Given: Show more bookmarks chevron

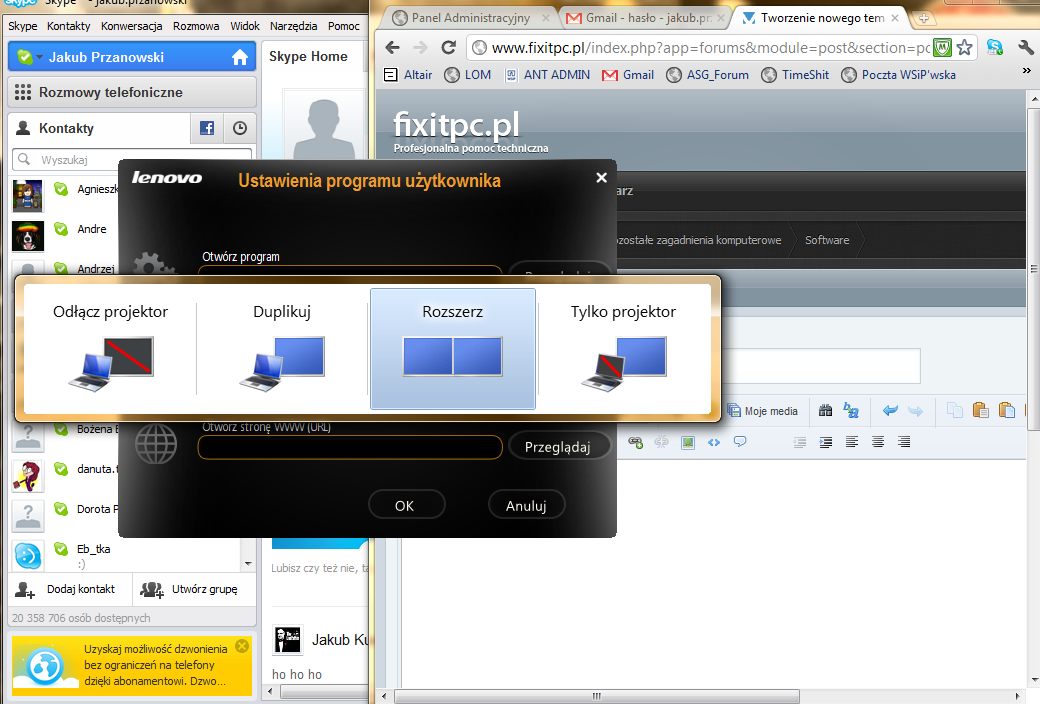Looking at the screenshot, I should [x=1026, y=70].
